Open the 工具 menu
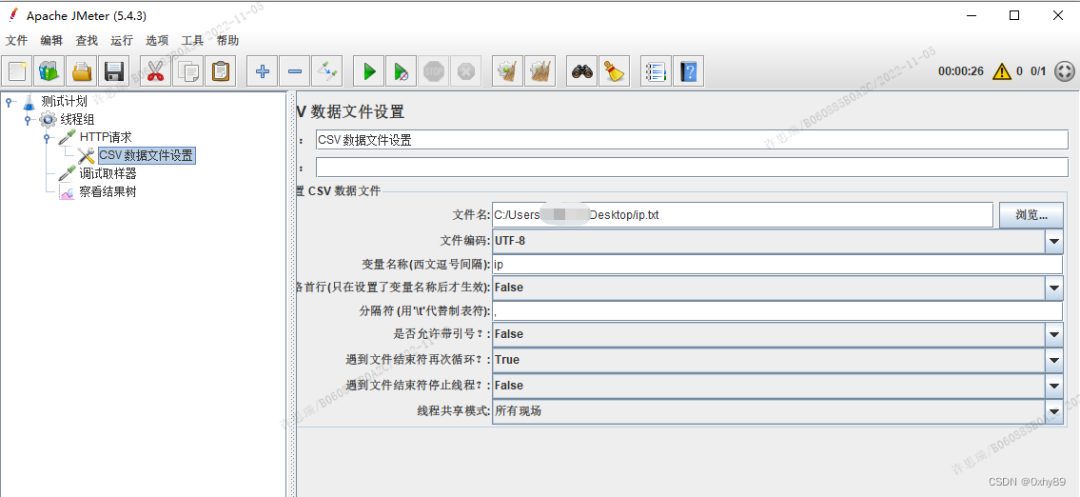This screenshot has width=1080, height=497. [x=192, y=41]
